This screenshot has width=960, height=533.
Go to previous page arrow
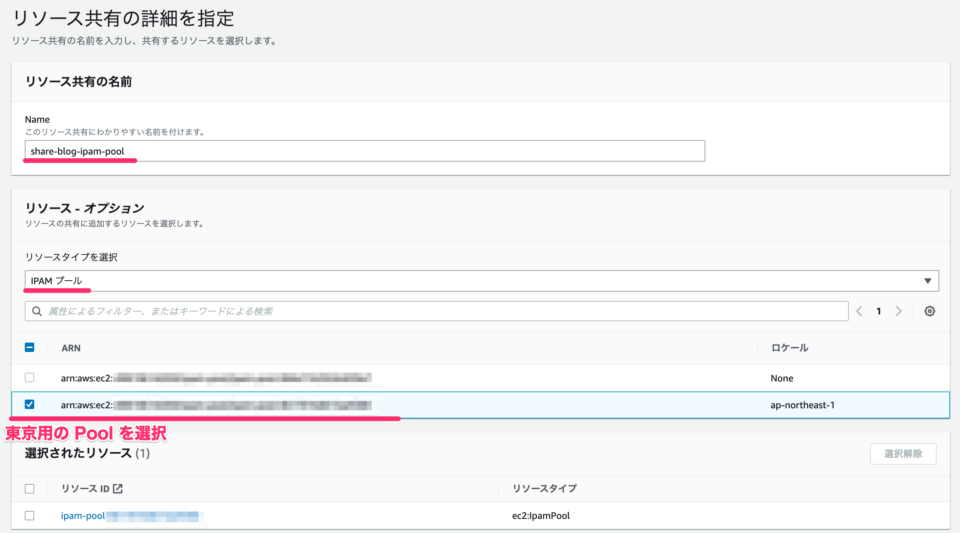[859, 311]
